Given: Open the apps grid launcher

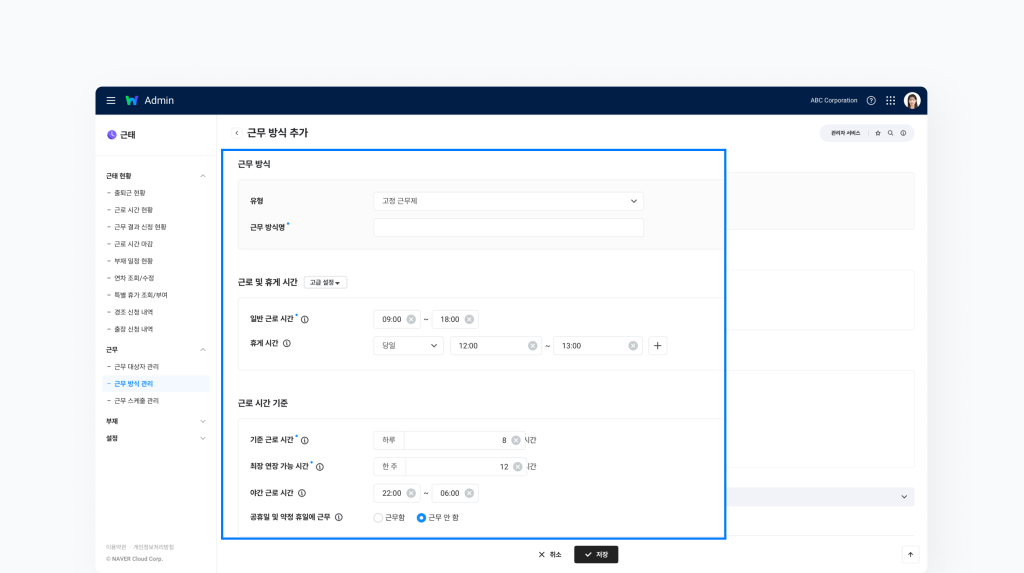Looking at the screenshot, I should (x=890, y=101).
